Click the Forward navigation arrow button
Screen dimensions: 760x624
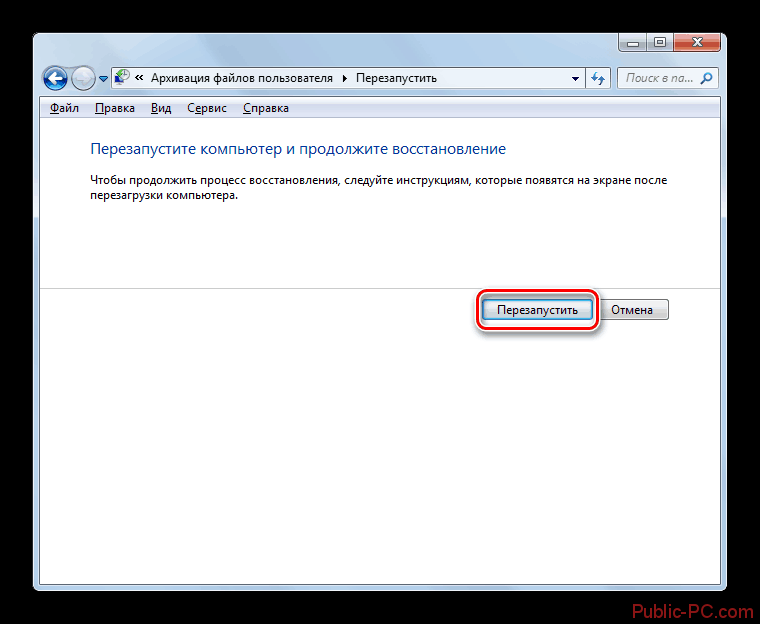click(x=83, y=78)
